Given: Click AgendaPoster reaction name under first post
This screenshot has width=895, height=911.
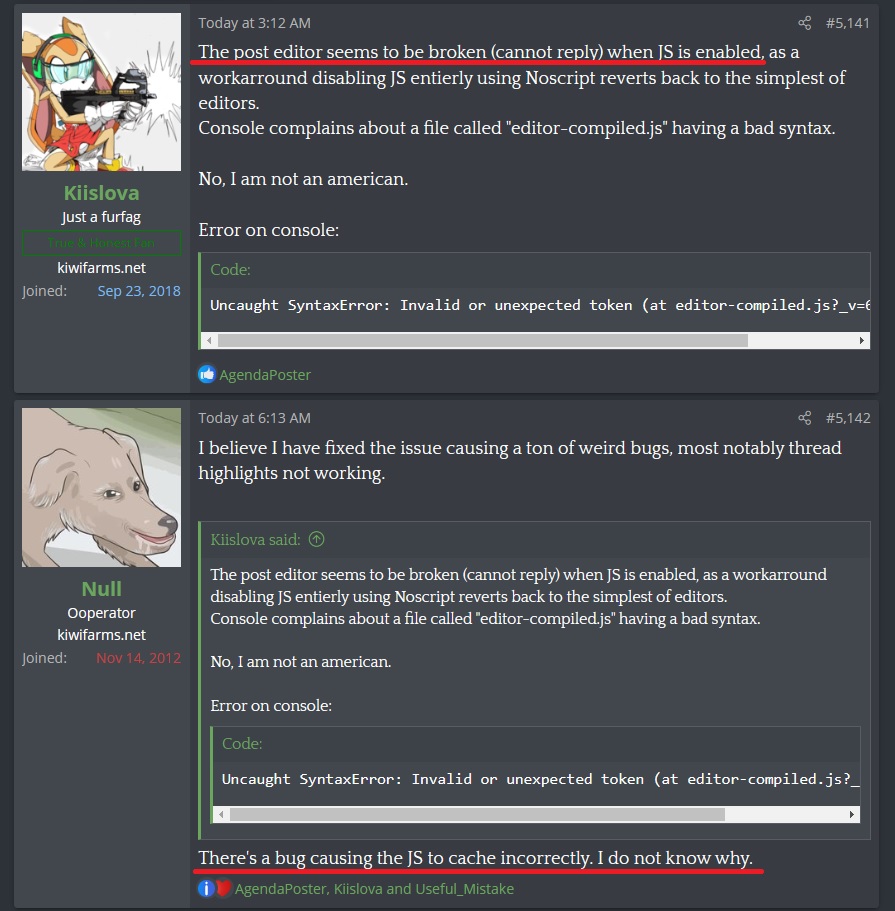Looking at the screenshot, I should 265,375.
